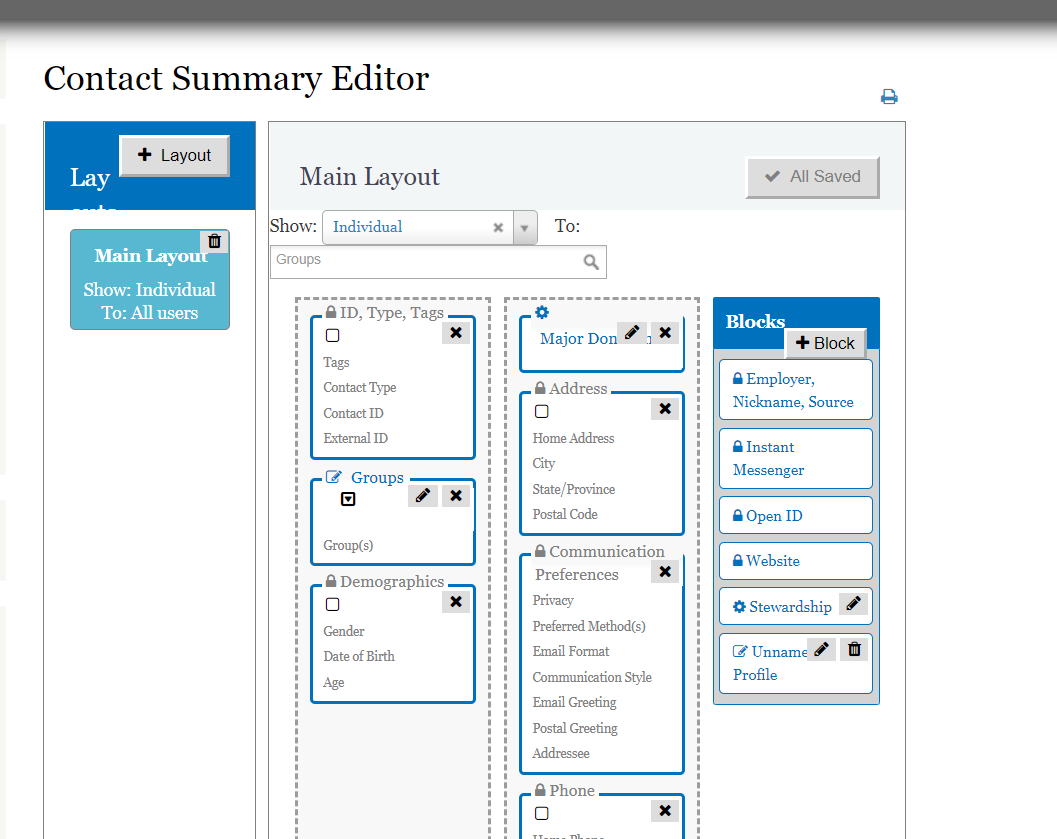Click the Addressee field text
This screenshot has height=839, width=1057.
click(x=560, y=753)
